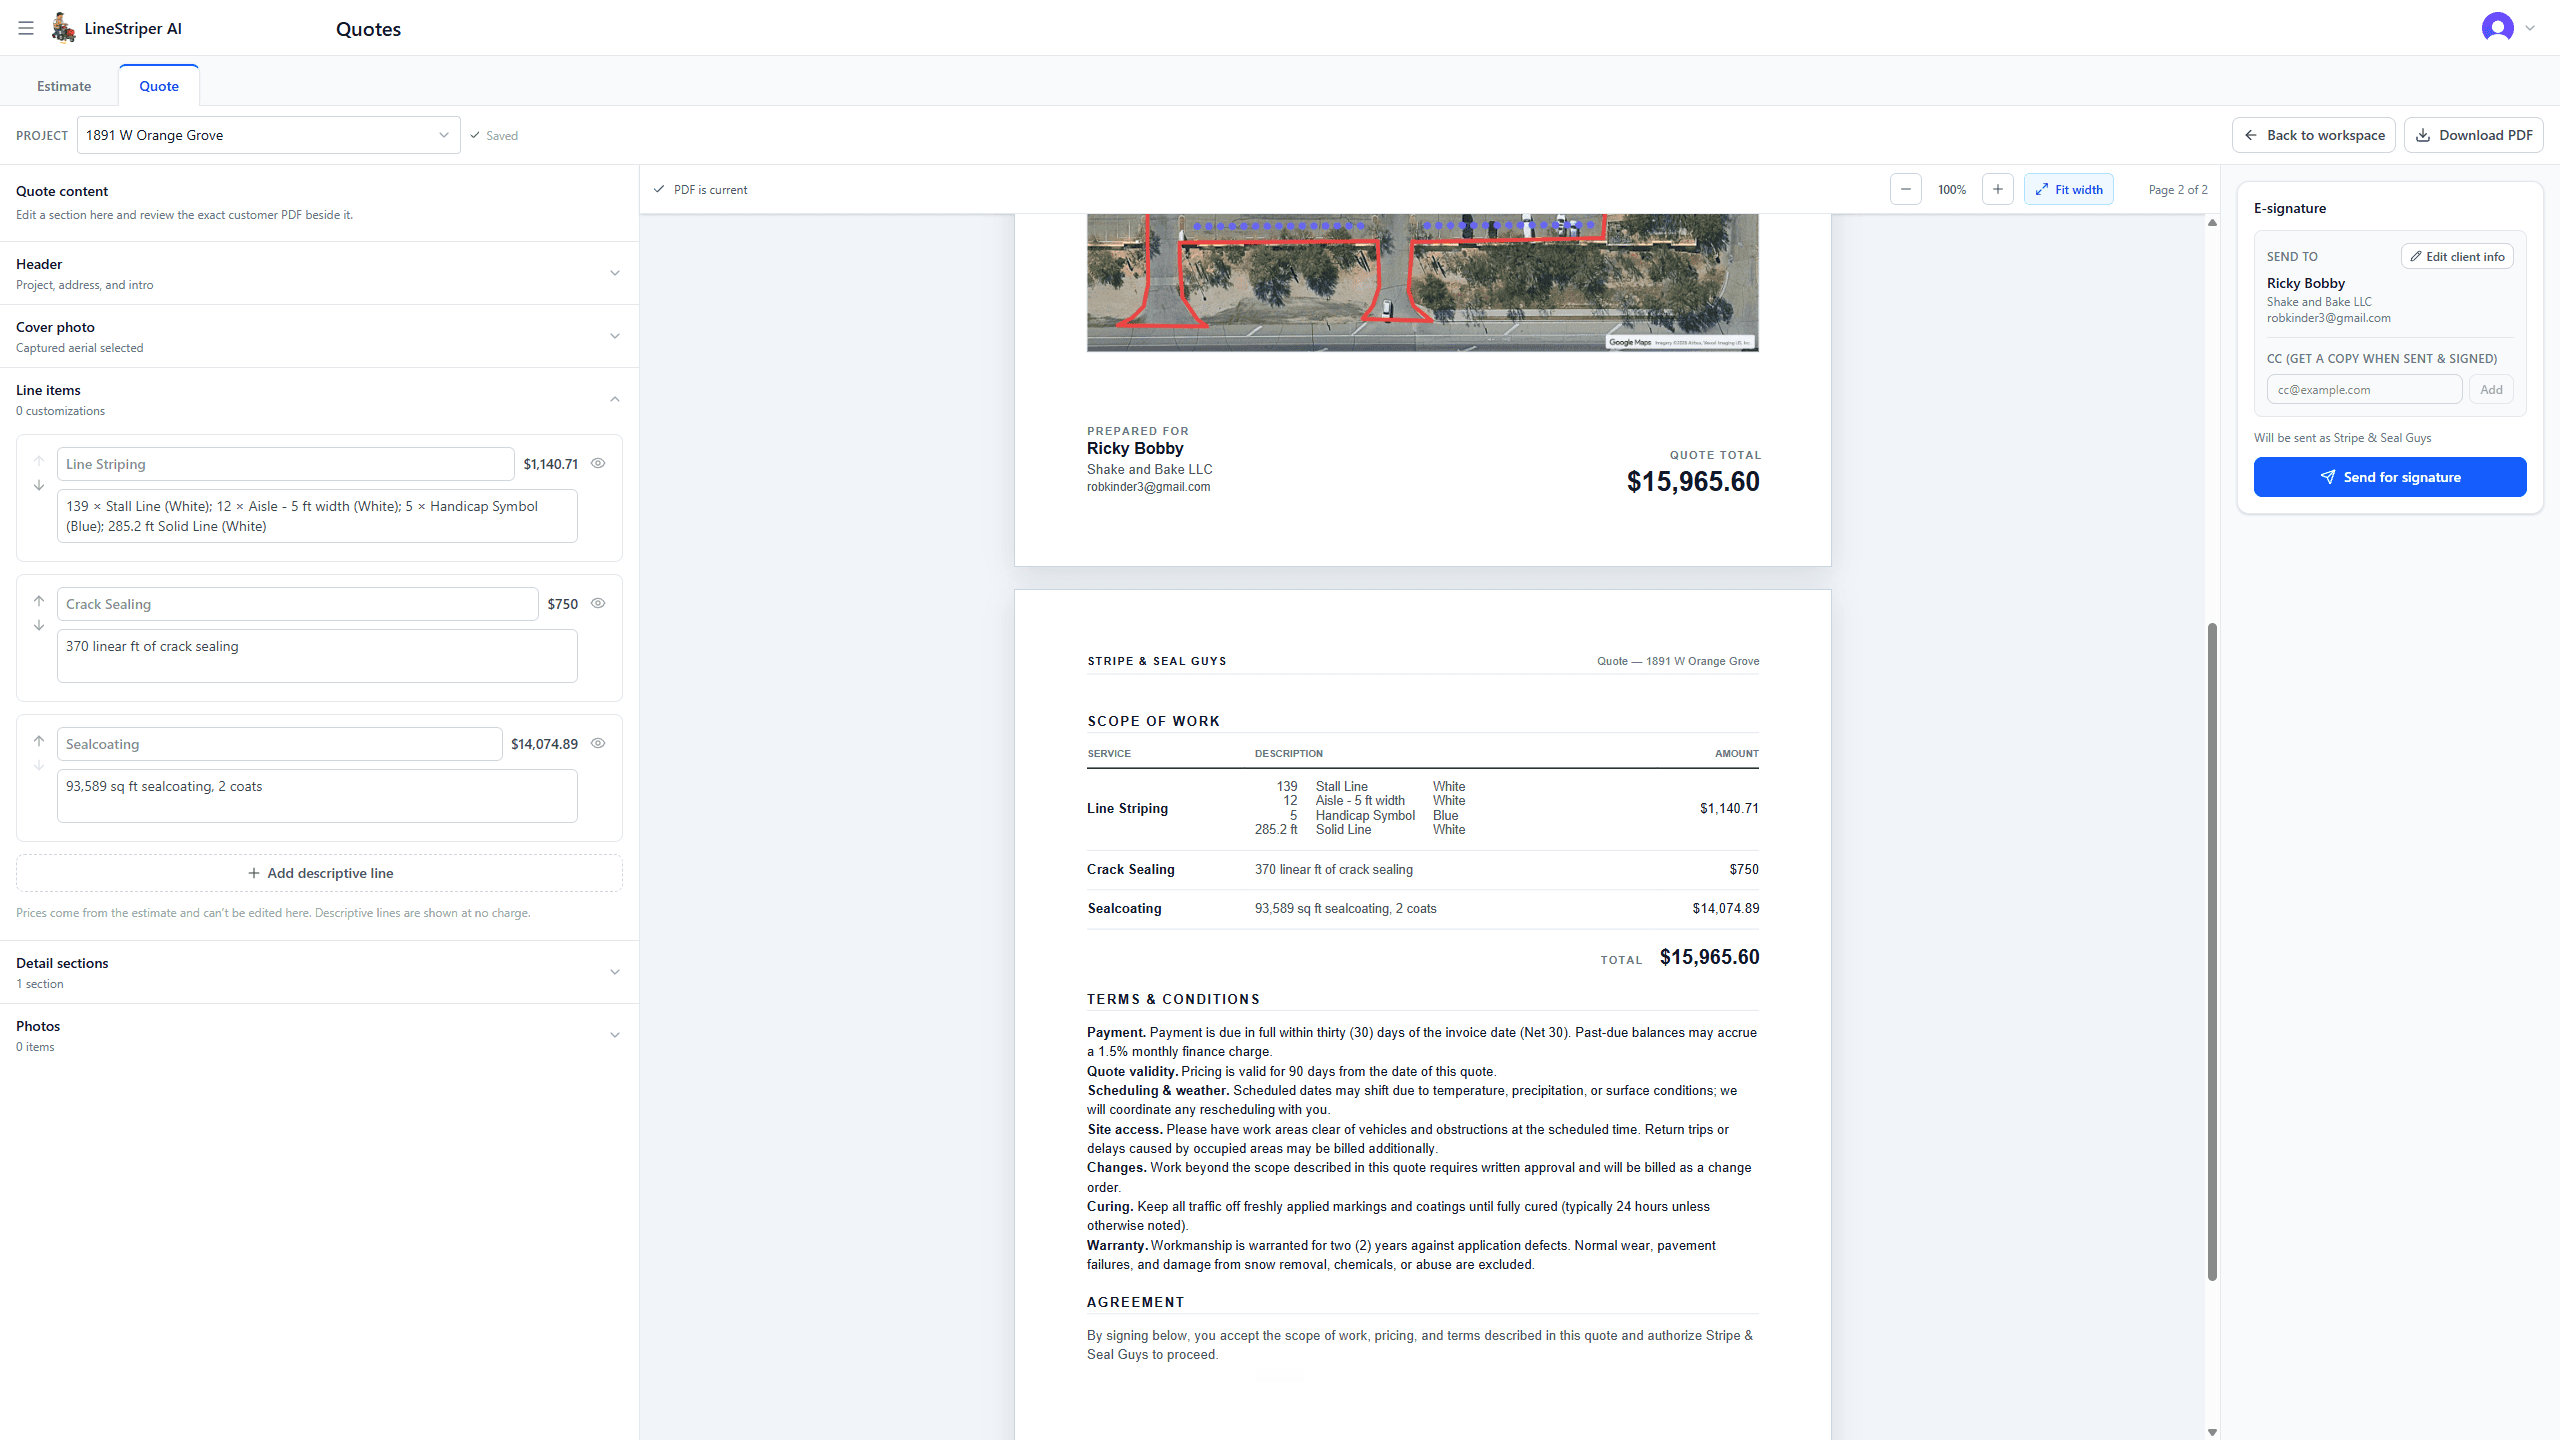
Task: Click Back to workspace button
Action: pos(2313,135)
